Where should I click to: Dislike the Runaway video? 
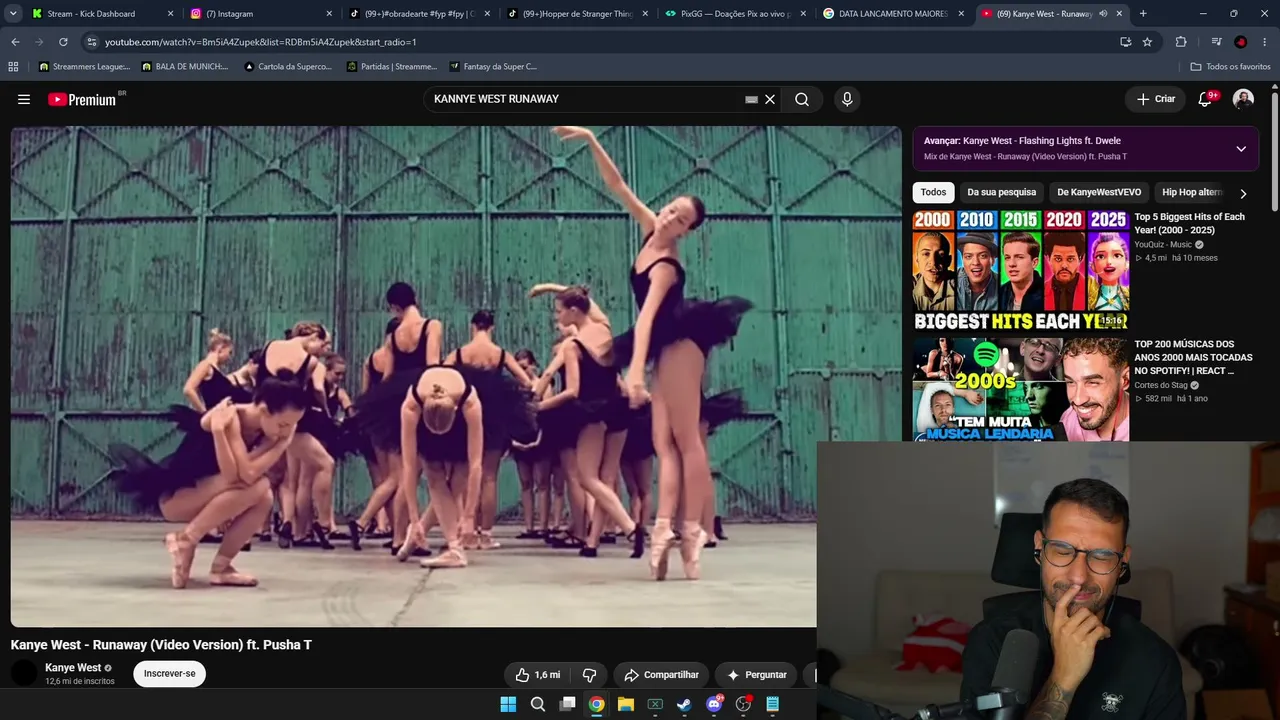(589, 675)
